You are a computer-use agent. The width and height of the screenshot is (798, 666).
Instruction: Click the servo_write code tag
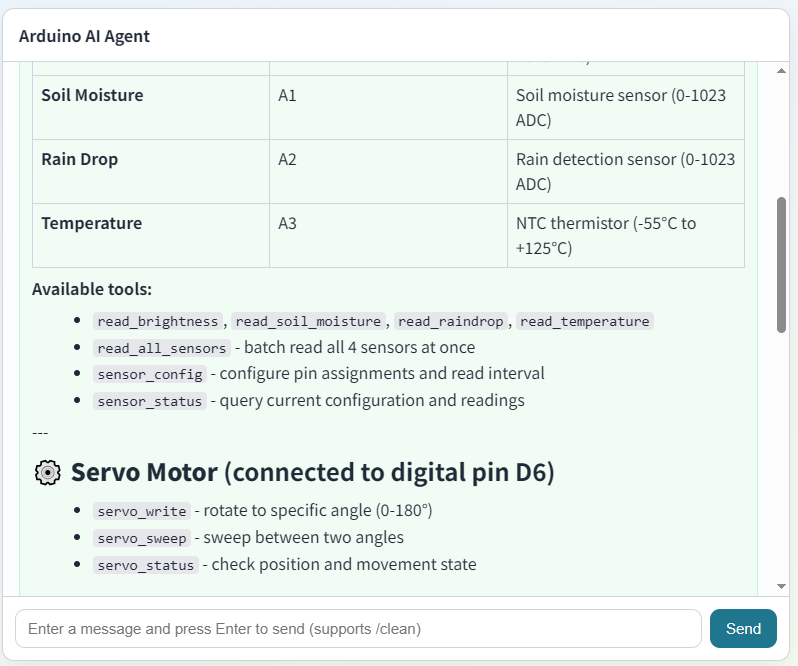(x=142, y=511)
